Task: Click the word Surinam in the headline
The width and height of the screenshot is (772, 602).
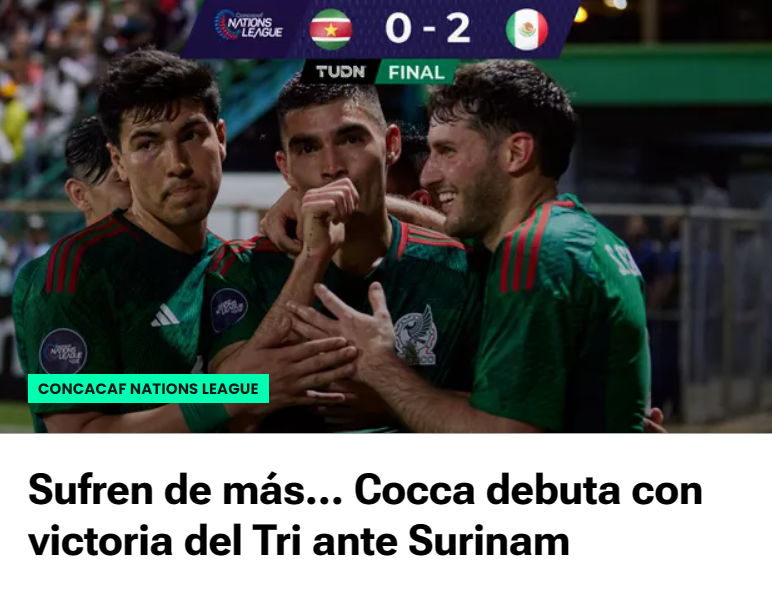Action: point(488,540)
